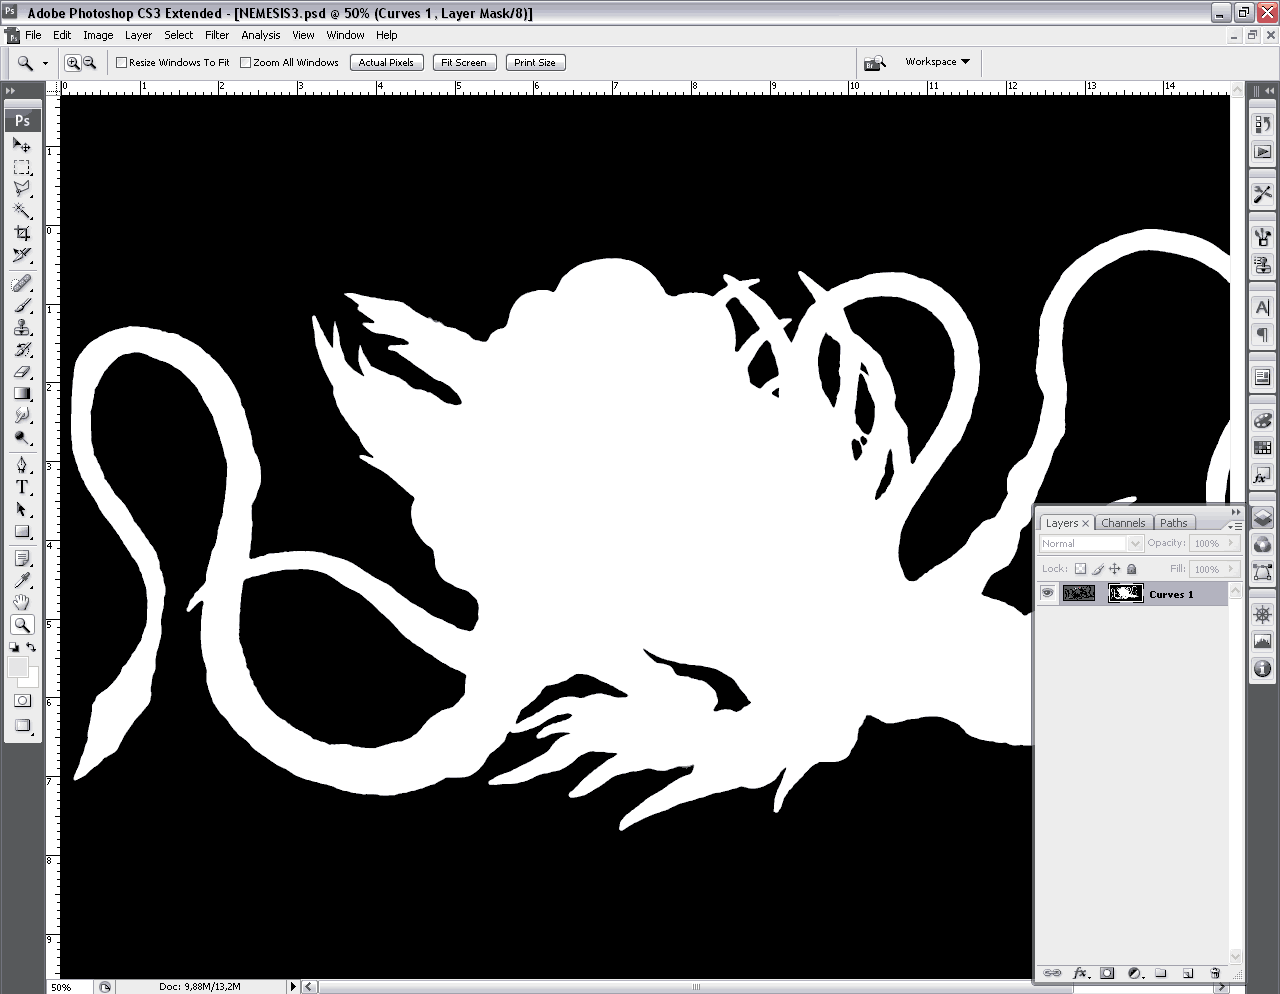
Task: Select the Pen tool
Action: tap(21, 465)
